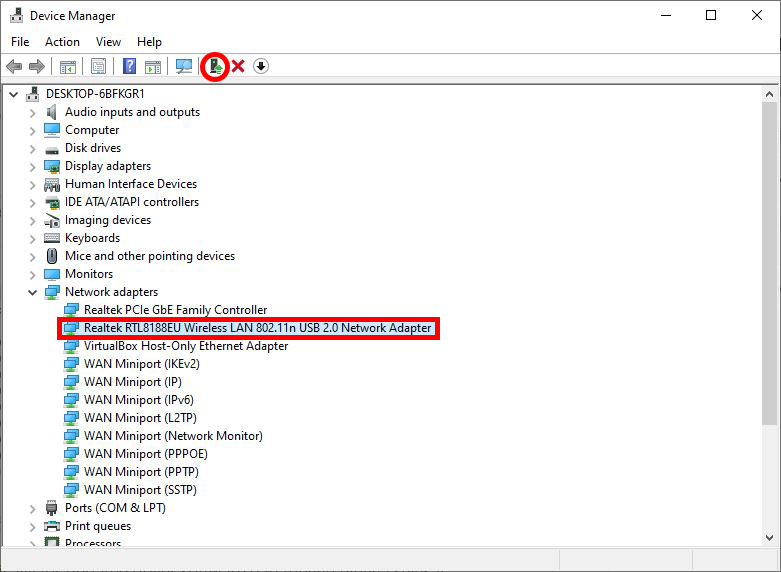781x572 pixels.
Task: Expand the Computer category
Action: pos(32,131)
